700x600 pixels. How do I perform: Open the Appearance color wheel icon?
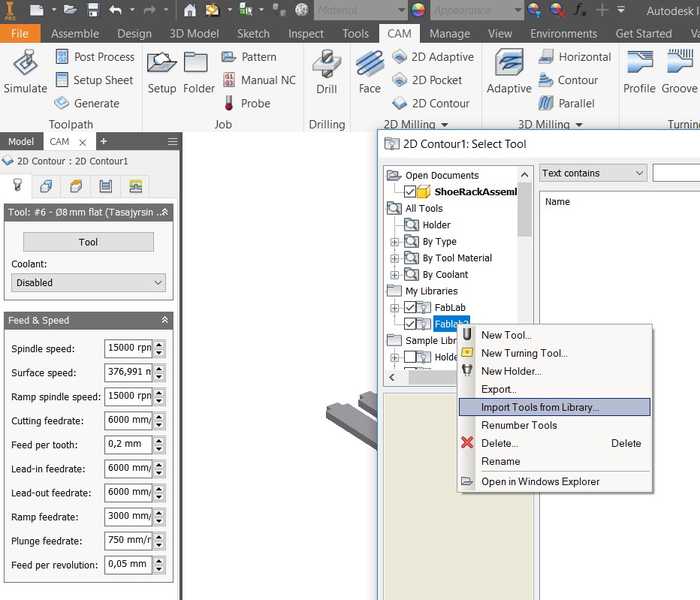(418, 10)
